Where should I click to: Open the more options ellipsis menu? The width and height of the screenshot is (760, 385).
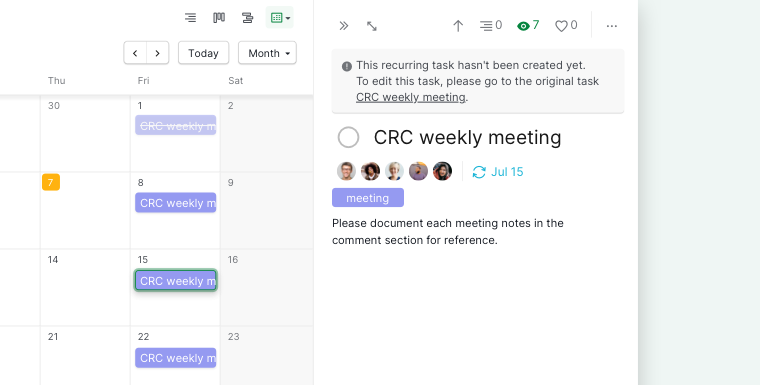[x=612, y=26]
